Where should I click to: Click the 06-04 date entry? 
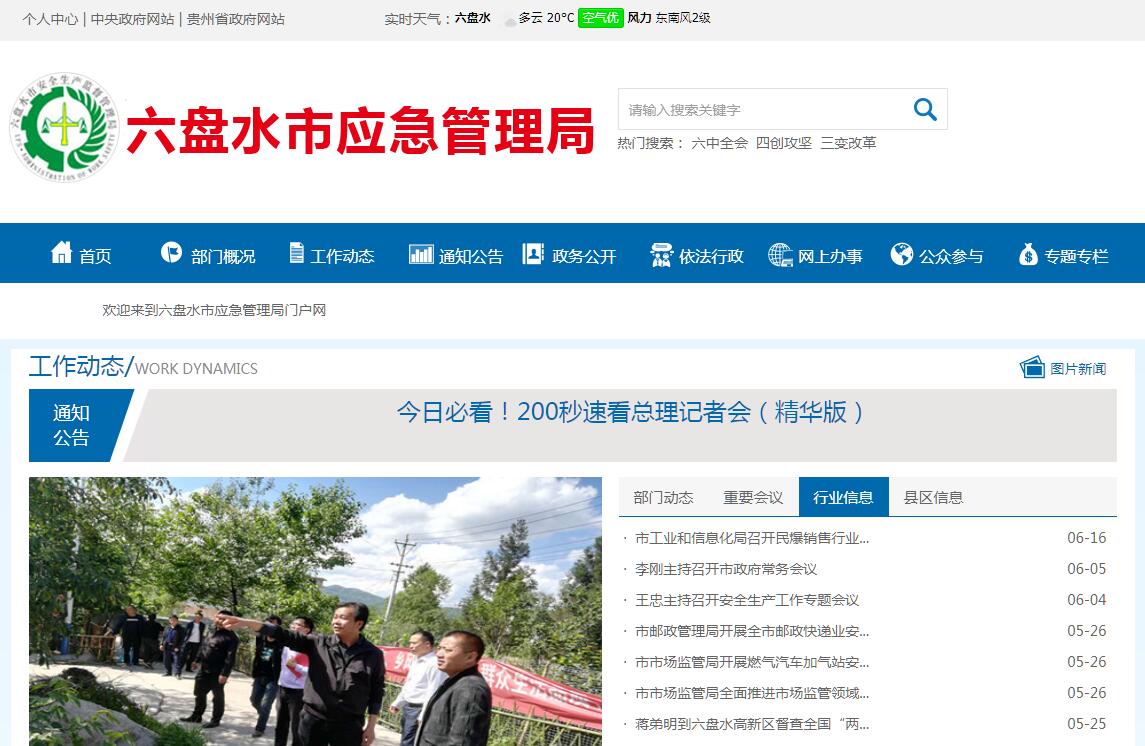coord(1087,600)
